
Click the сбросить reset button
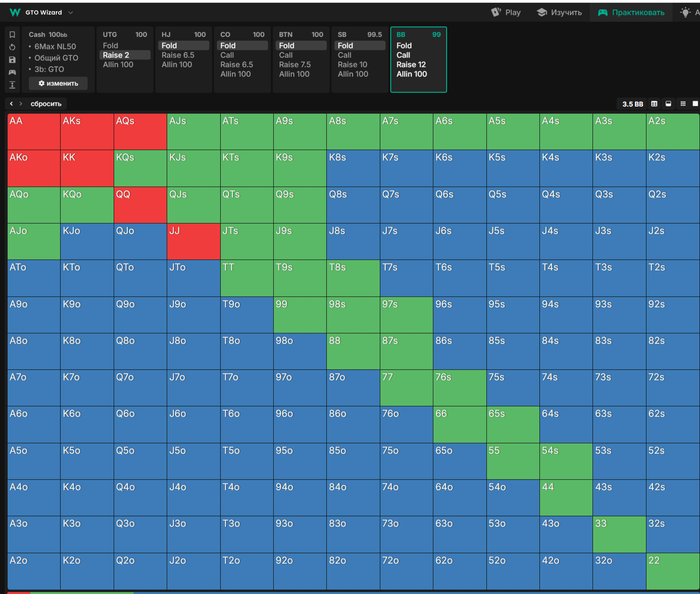tap(46, 104)
